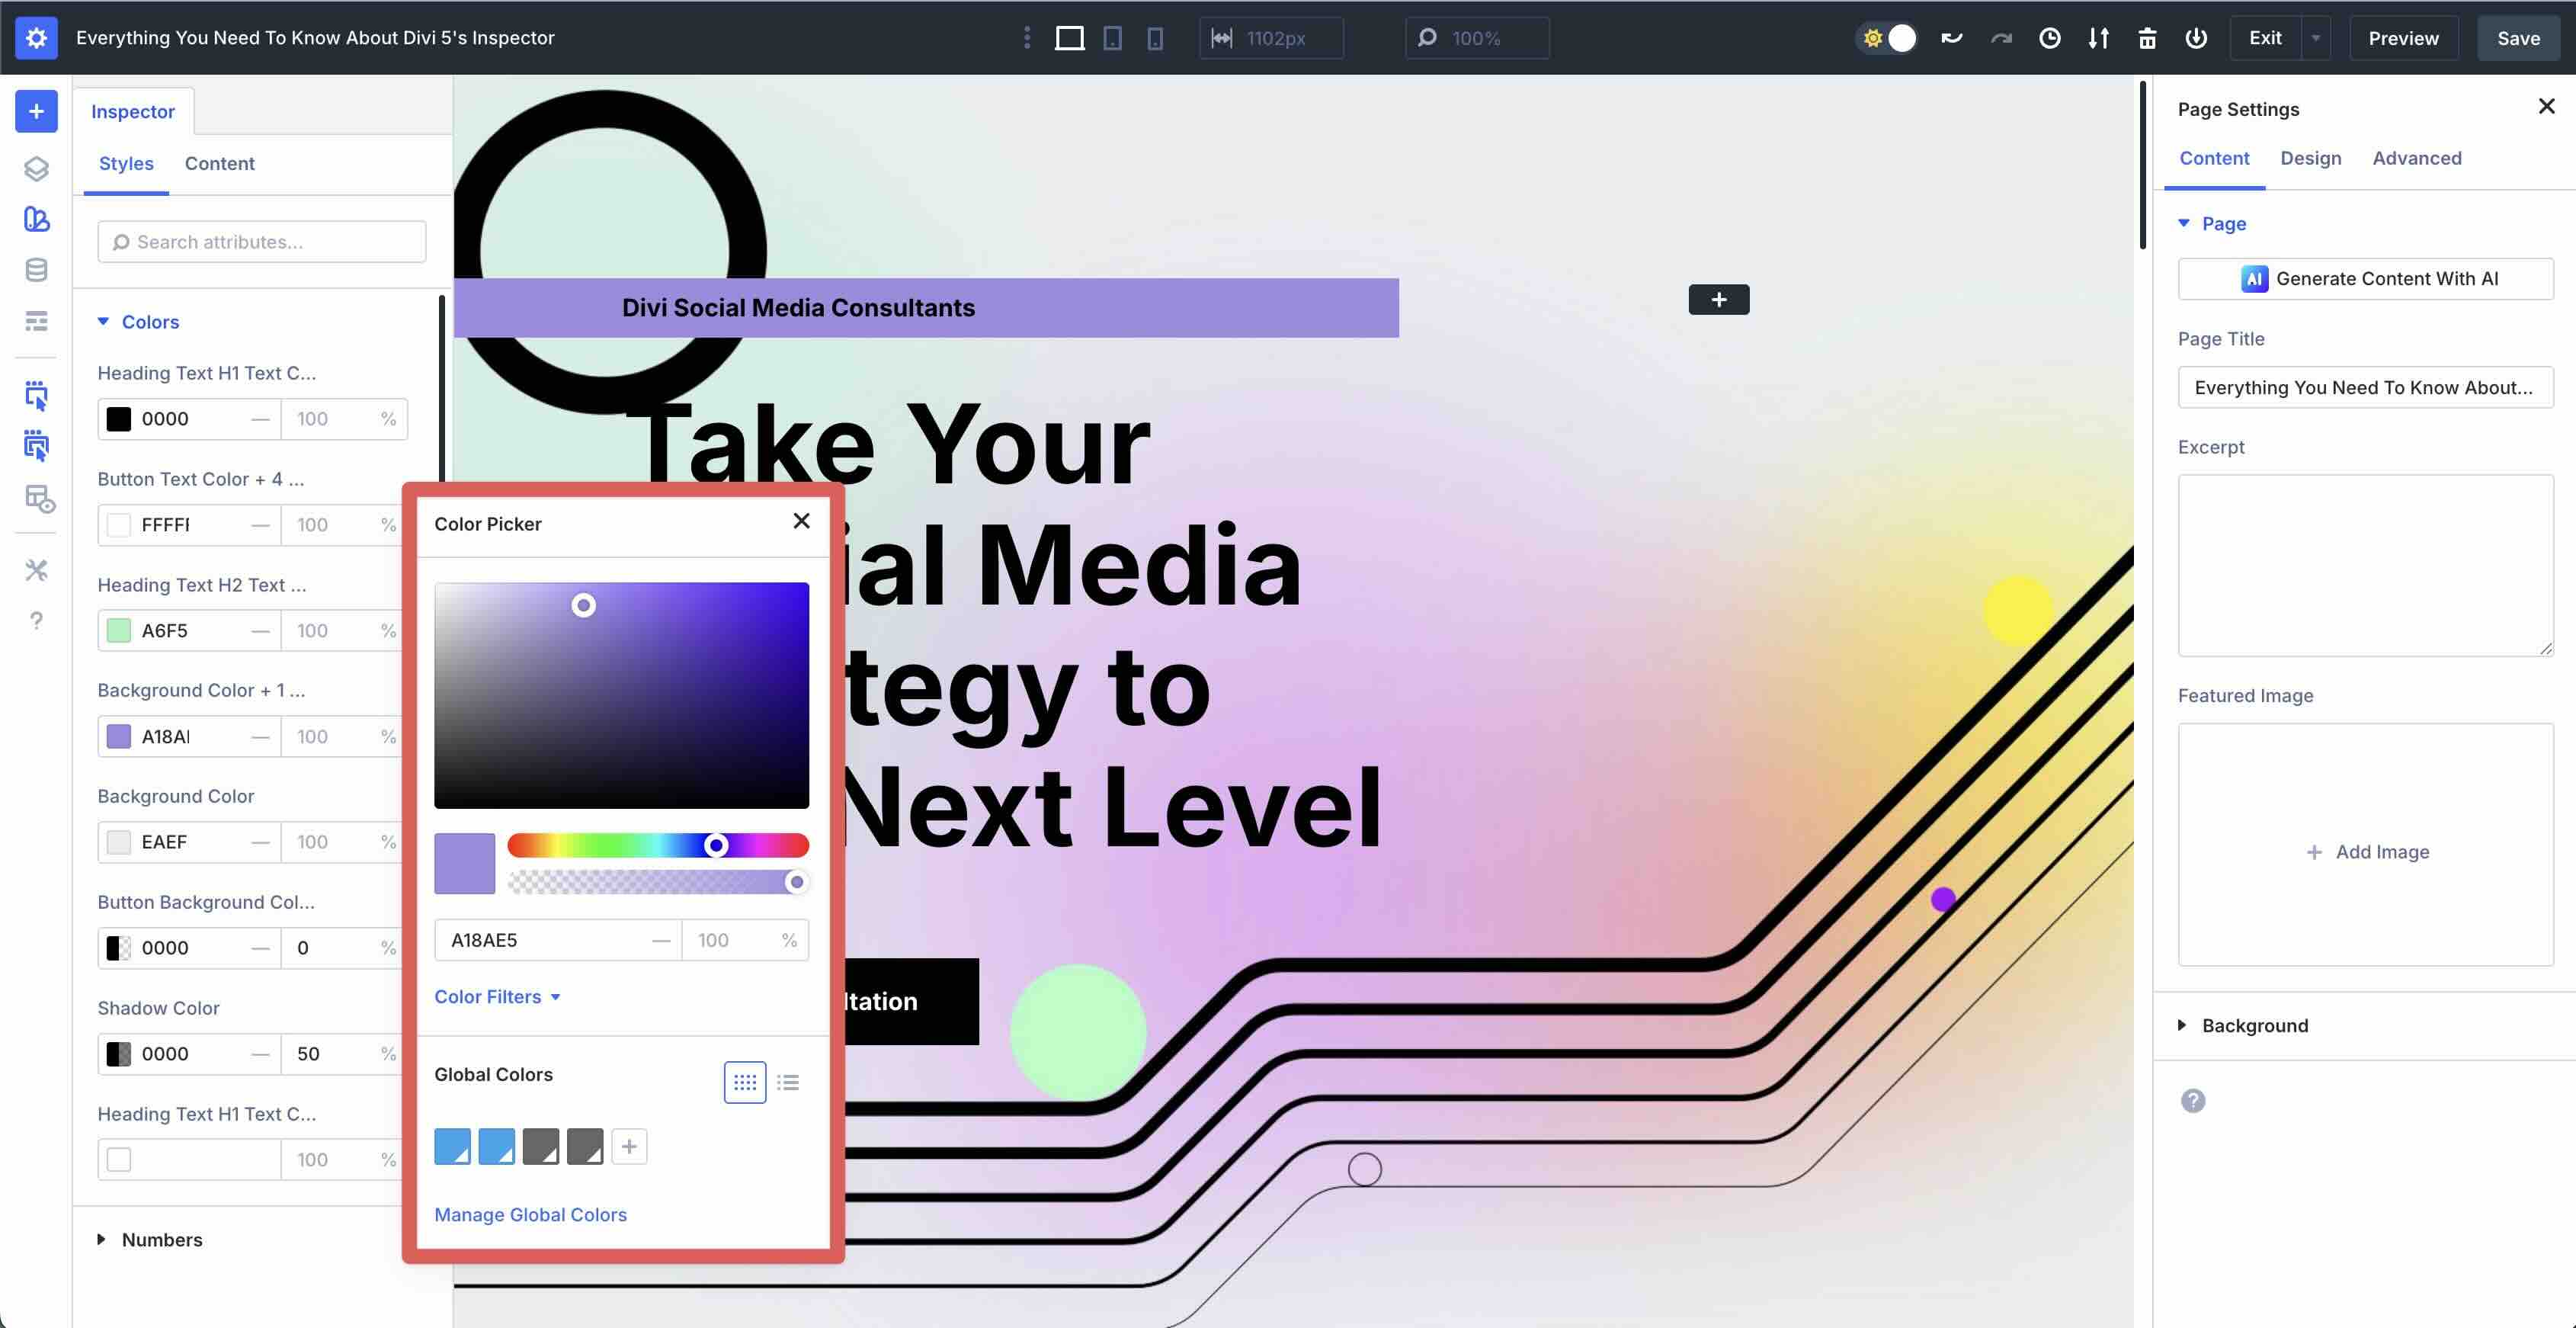Select the phone preview icon in top toolbar
This screenshot has height=1328, width=2576.
click(x=1155, y=38)
